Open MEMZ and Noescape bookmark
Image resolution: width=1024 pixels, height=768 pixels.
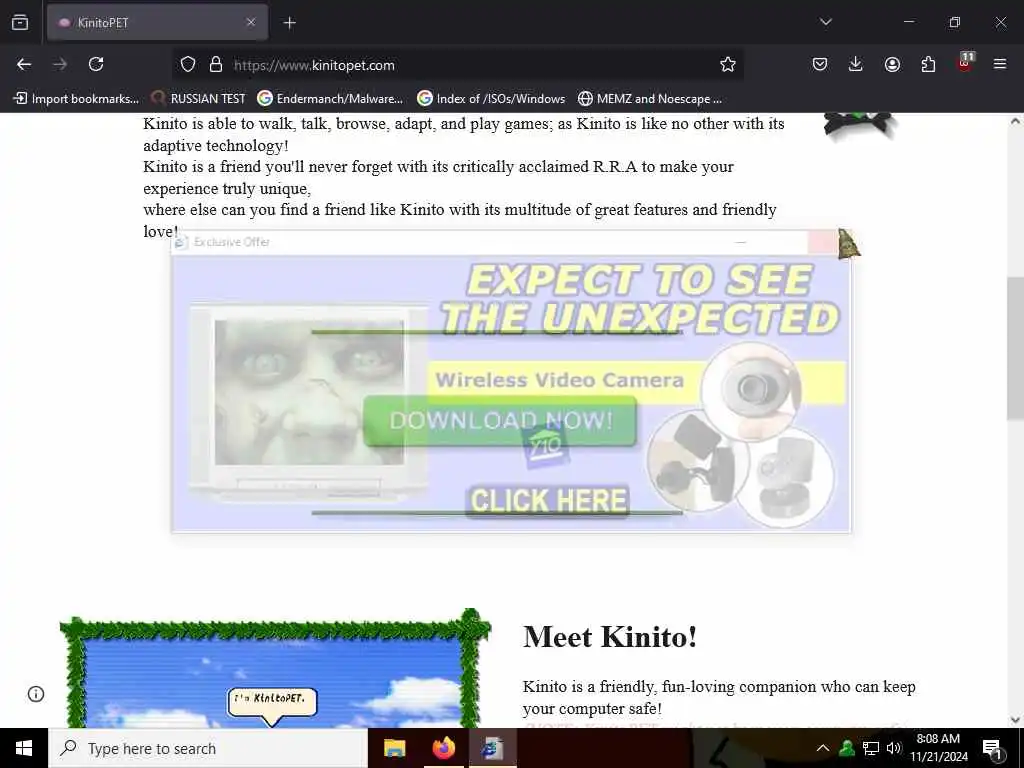(650, 99)
